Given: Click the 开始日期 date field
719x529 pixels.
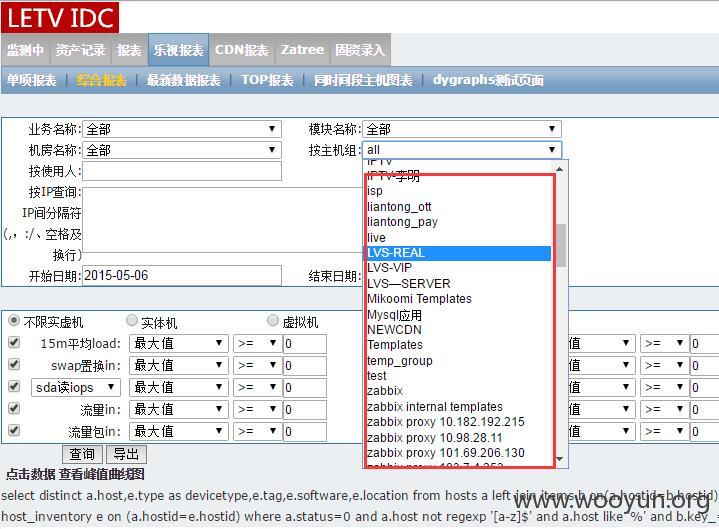Looking at the screenshot, I should [x=182, y=276].
